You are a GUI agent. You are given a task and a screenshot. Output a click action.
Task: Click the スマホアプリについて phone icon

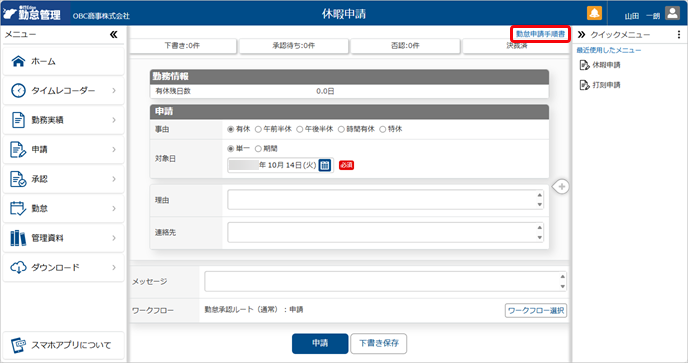pyautogui.click(x=18, y=345)
